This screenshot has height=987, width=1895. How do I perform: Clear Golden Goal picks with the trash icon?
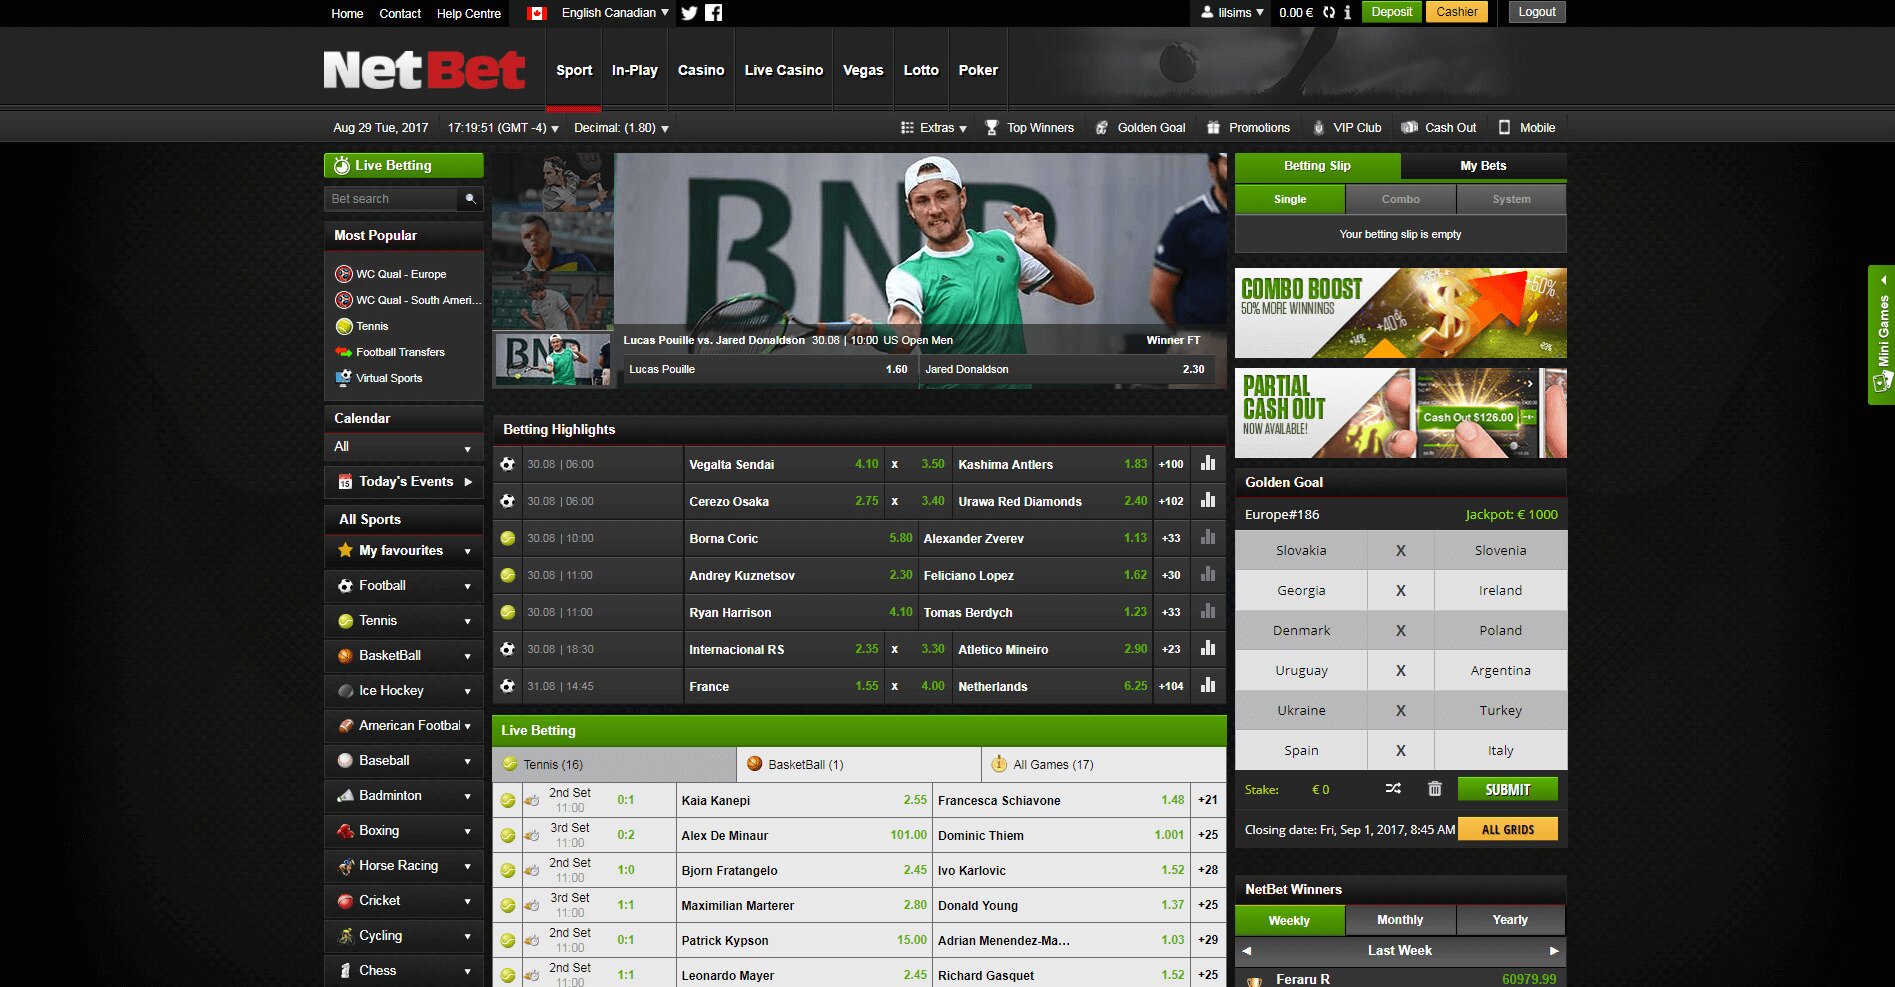pyautogui.click(x=1435, y=789)
